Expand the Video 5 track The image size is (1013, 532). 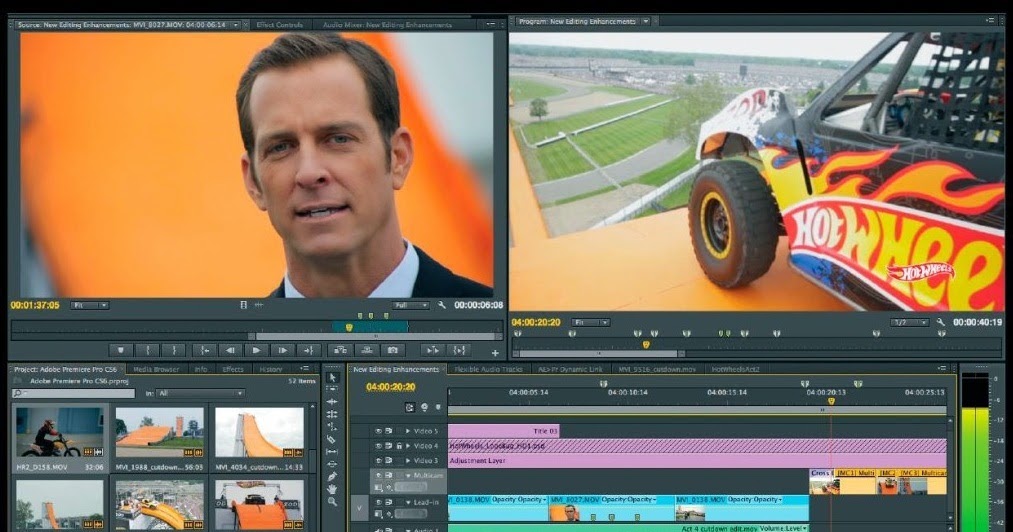(408, 431)
